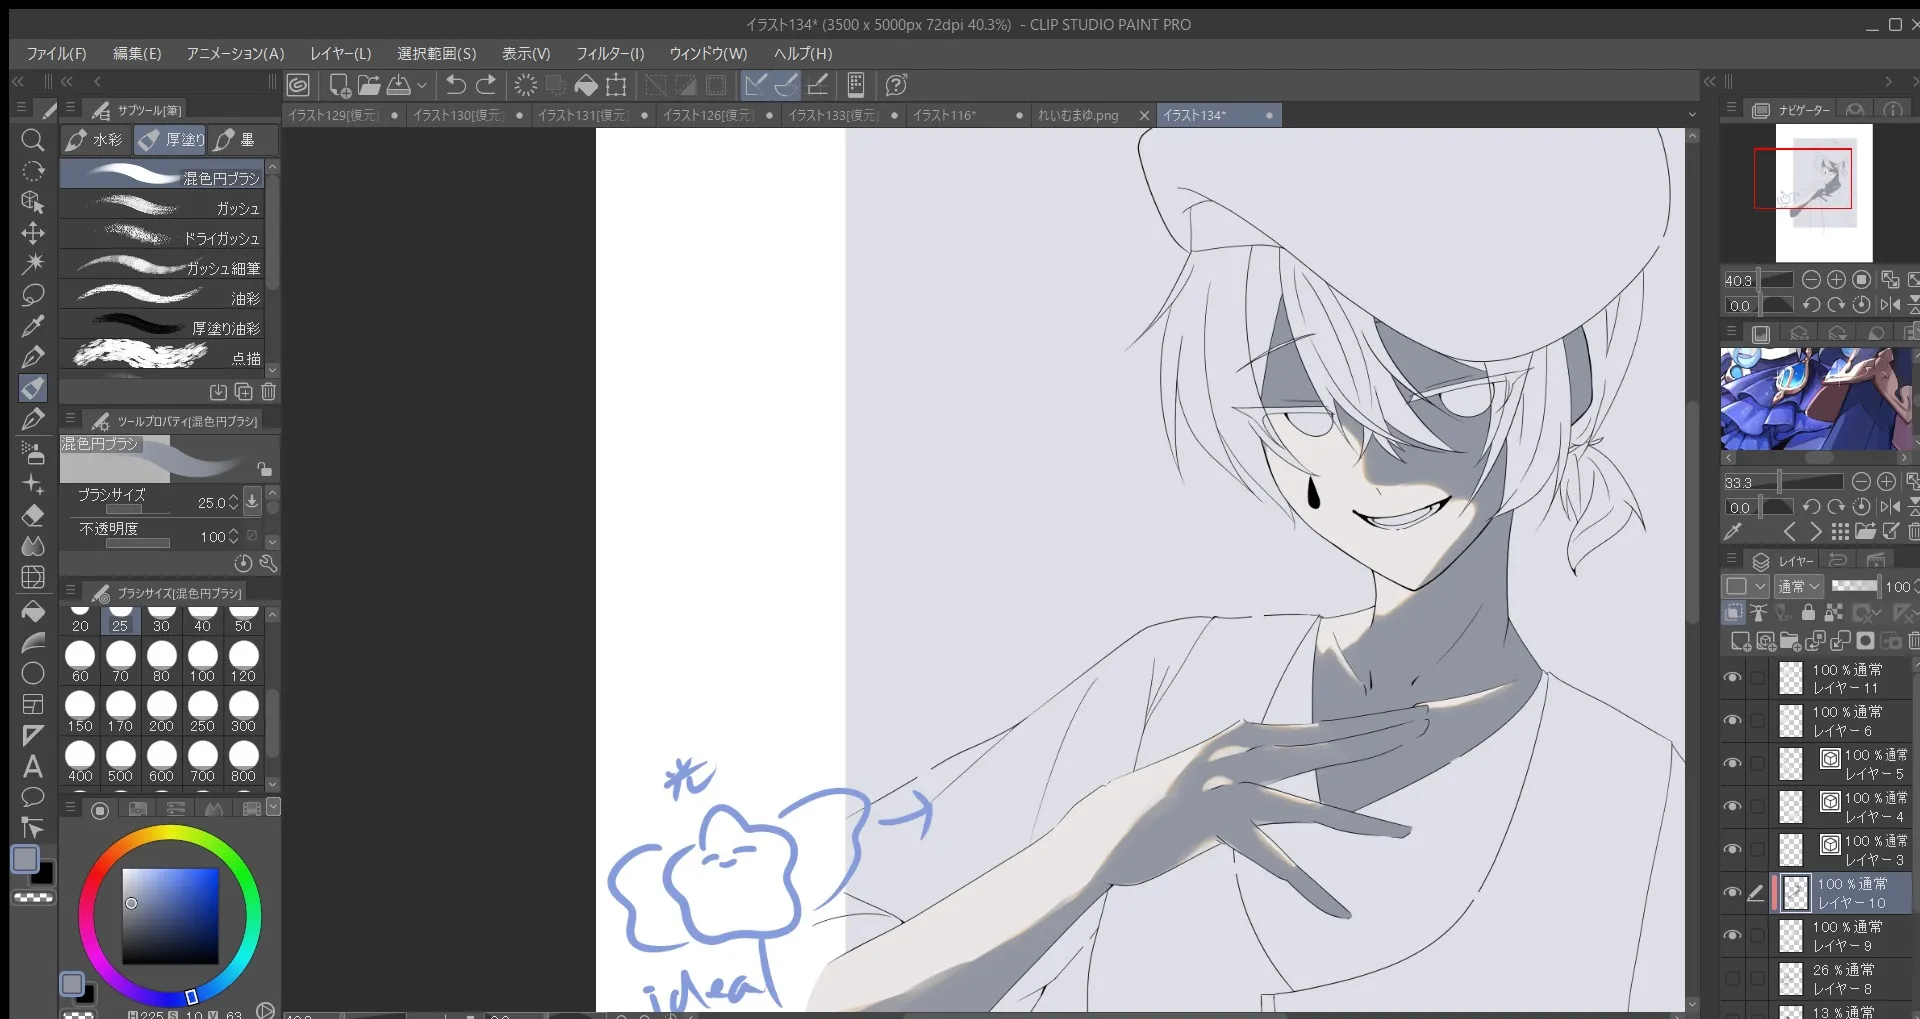Select the Move layer tool

32,233
